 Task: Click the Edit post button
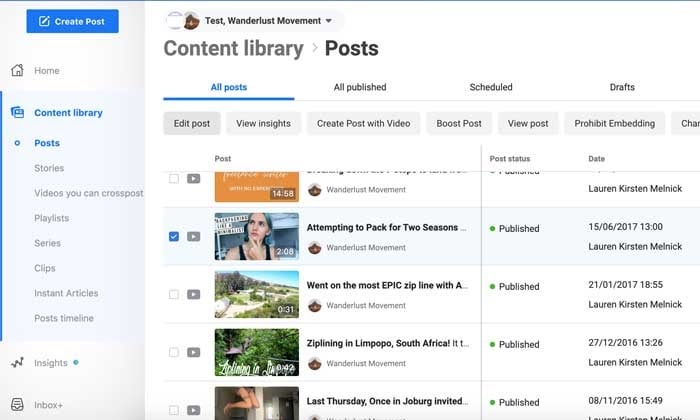tap(192, 123)
